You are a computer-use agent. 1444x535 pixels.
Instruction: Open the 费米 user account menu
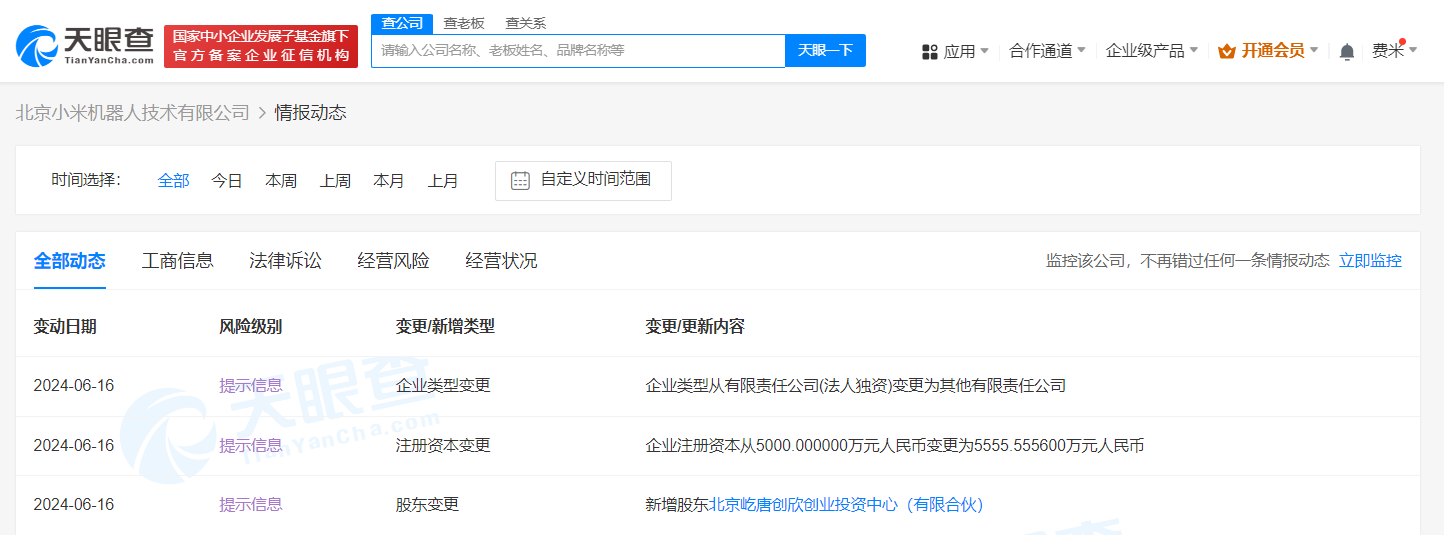[x=1394, y=51]
